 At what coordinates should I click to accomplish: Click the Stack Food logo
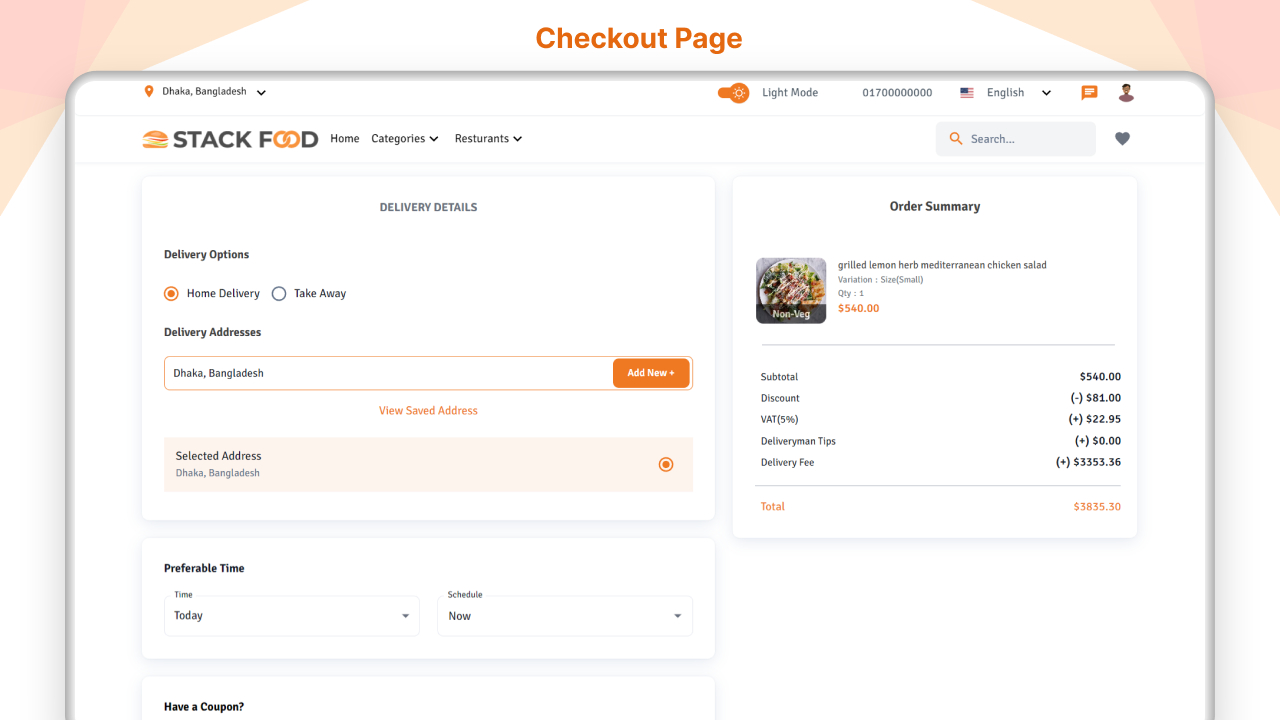click(x=229, y=139)
